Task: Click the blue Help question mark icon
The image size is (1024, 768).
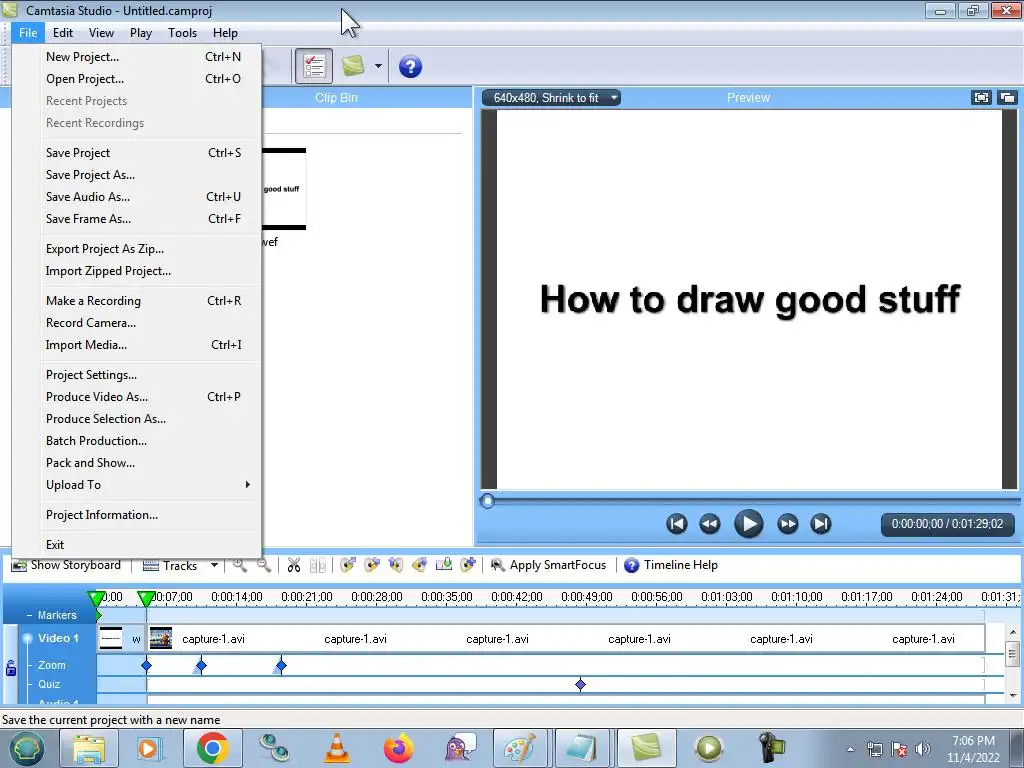Action: [x=410, y=67]
